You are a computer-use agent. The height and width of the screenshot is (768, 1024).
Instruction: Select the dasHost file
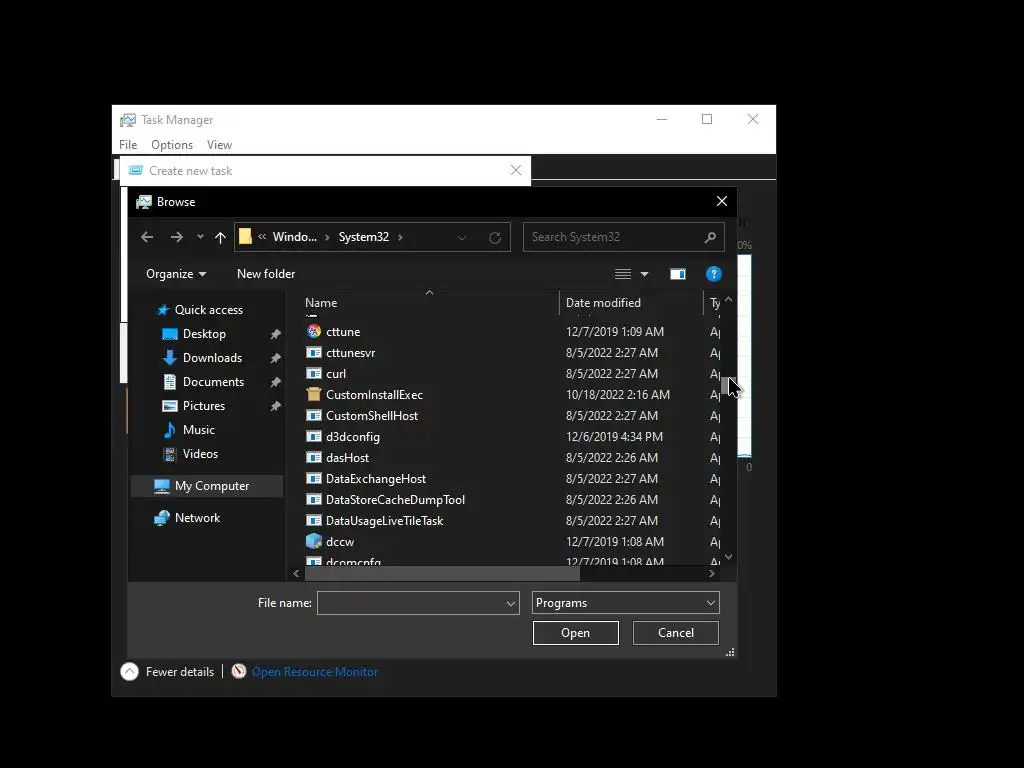click(347, 458)
